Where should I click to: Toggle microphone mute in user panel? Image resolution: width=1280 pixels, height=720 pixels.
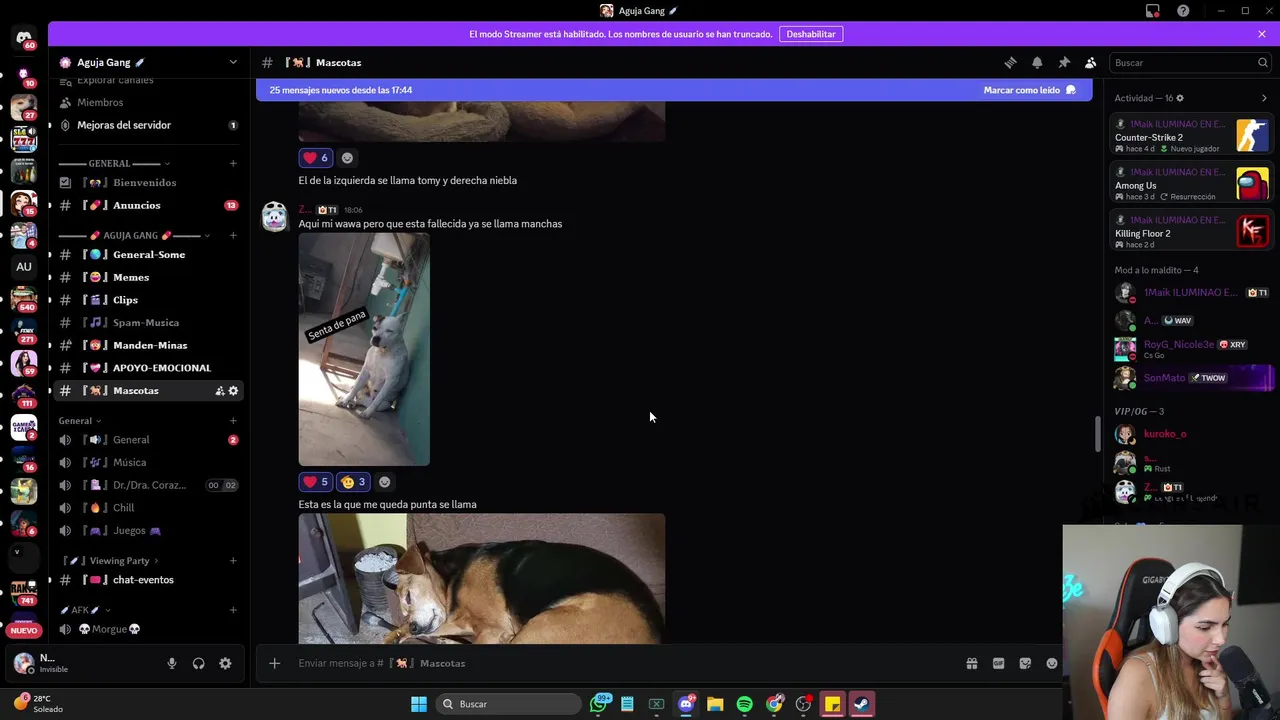172,663
